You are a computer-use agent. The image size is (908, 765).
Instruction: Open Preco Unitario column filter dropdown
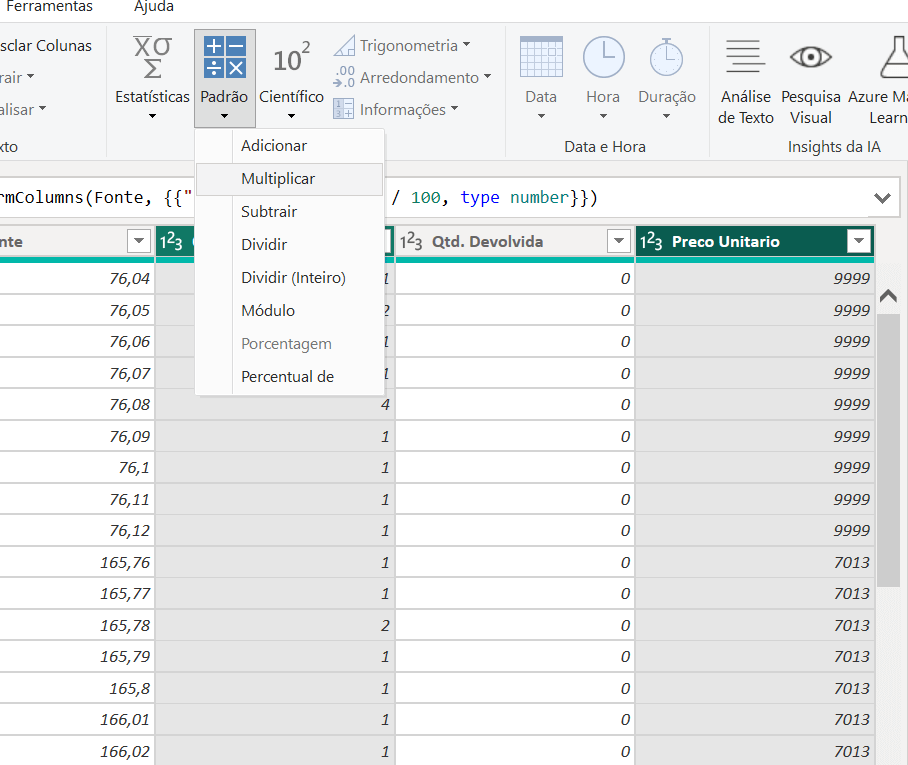pos(859,241)
